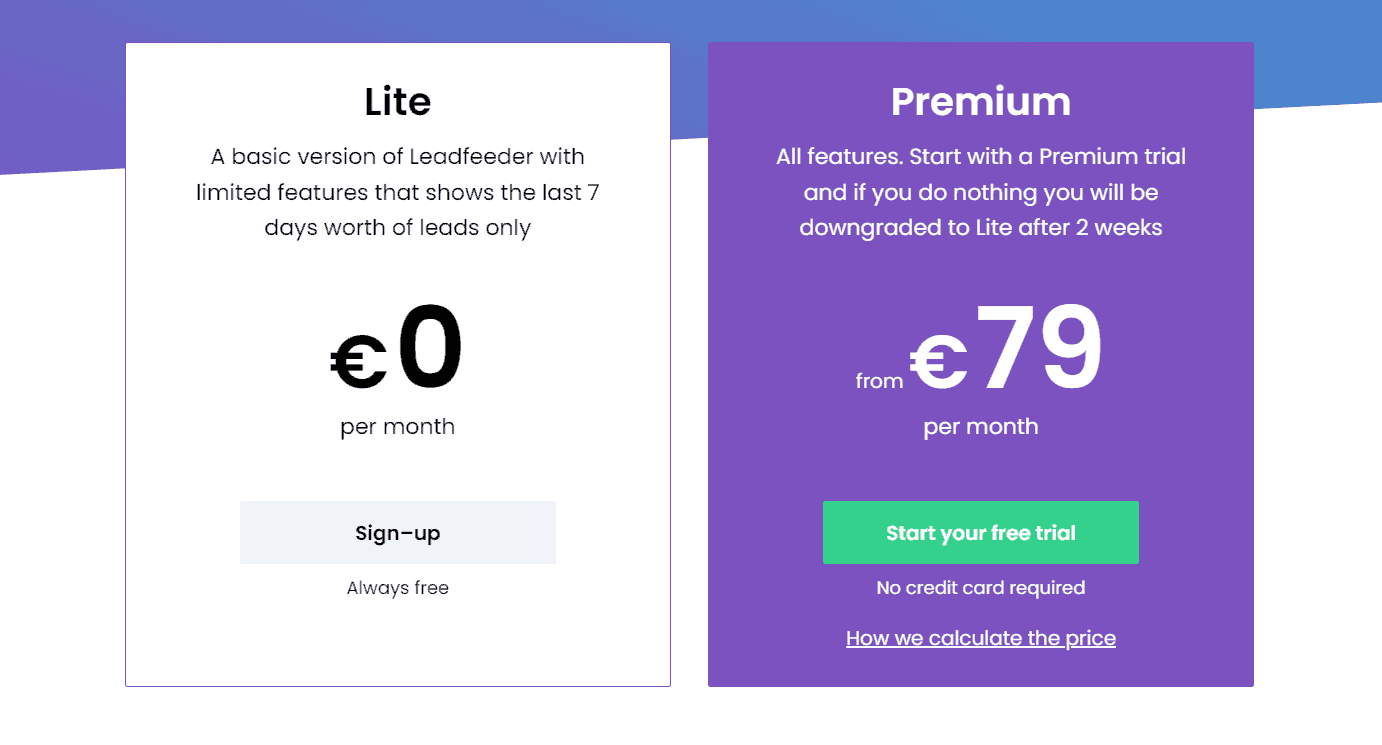
Task: Click the empty area below "Always free" in the Lite card
Action: (x=397, y=645)
